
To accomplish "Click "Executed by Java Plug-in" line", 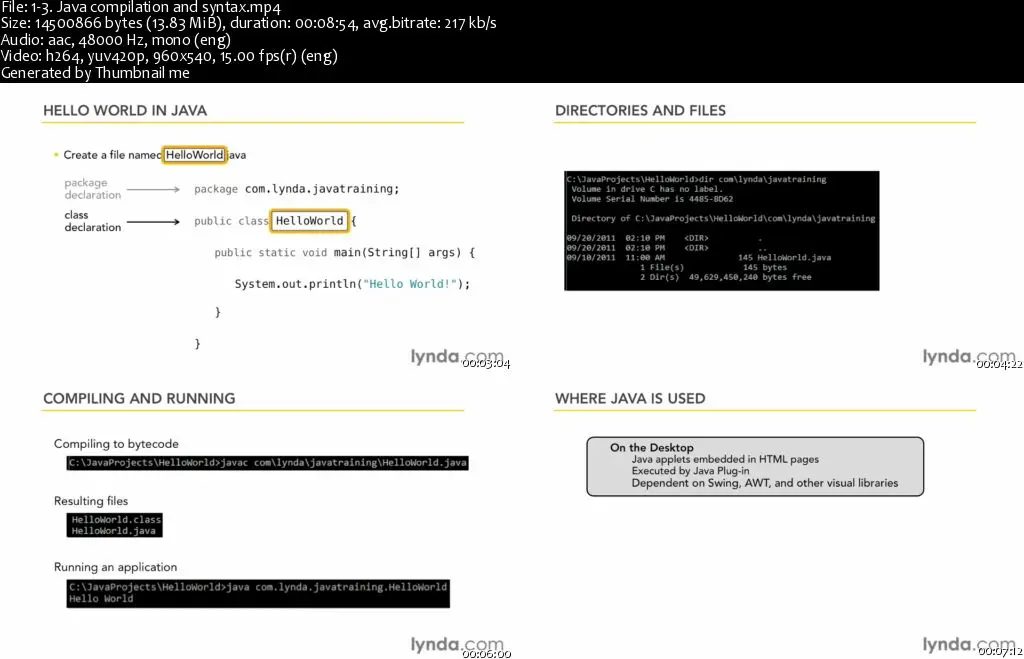I will click(x=690, y=471).
